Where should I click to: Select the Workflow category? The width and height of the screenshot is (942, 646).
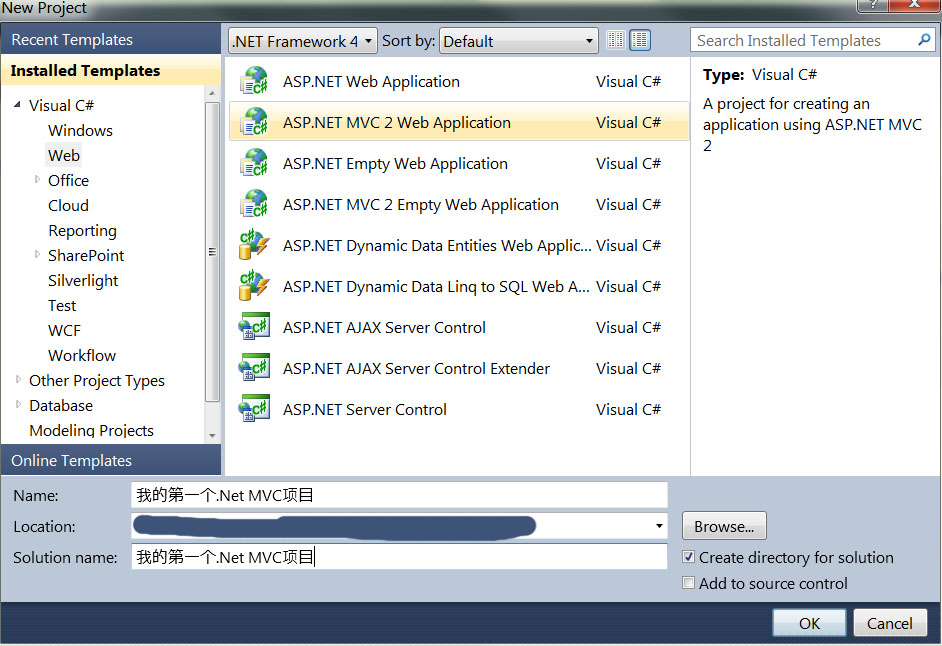(82, 356)
